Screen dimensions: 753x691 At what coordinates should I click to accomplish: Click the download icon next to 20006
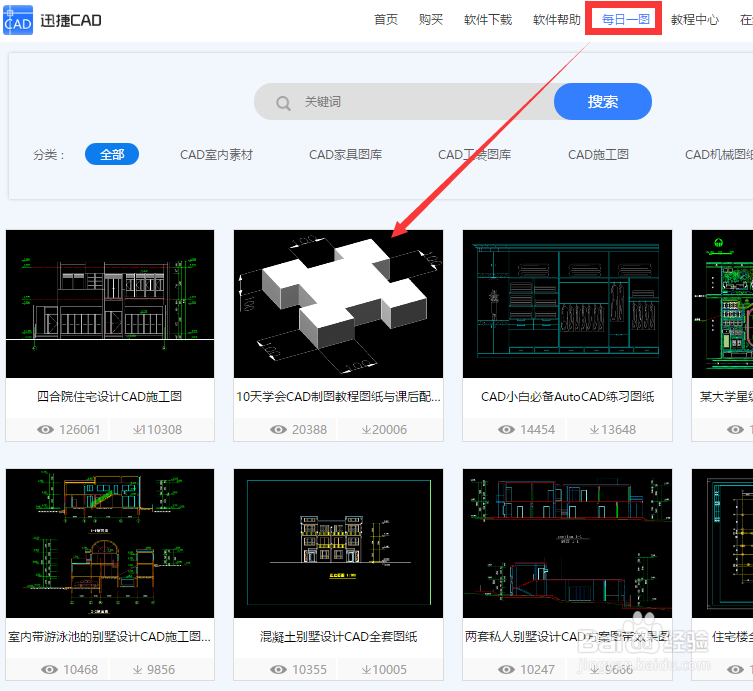366,430
